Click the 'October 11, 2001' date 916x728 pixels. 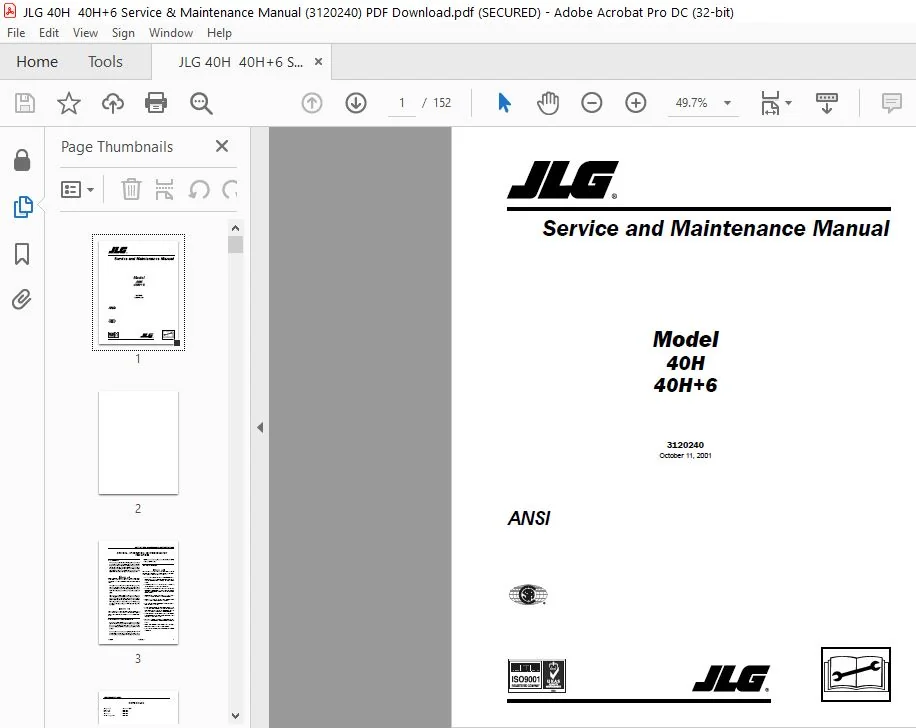click(x=685, y=455)
